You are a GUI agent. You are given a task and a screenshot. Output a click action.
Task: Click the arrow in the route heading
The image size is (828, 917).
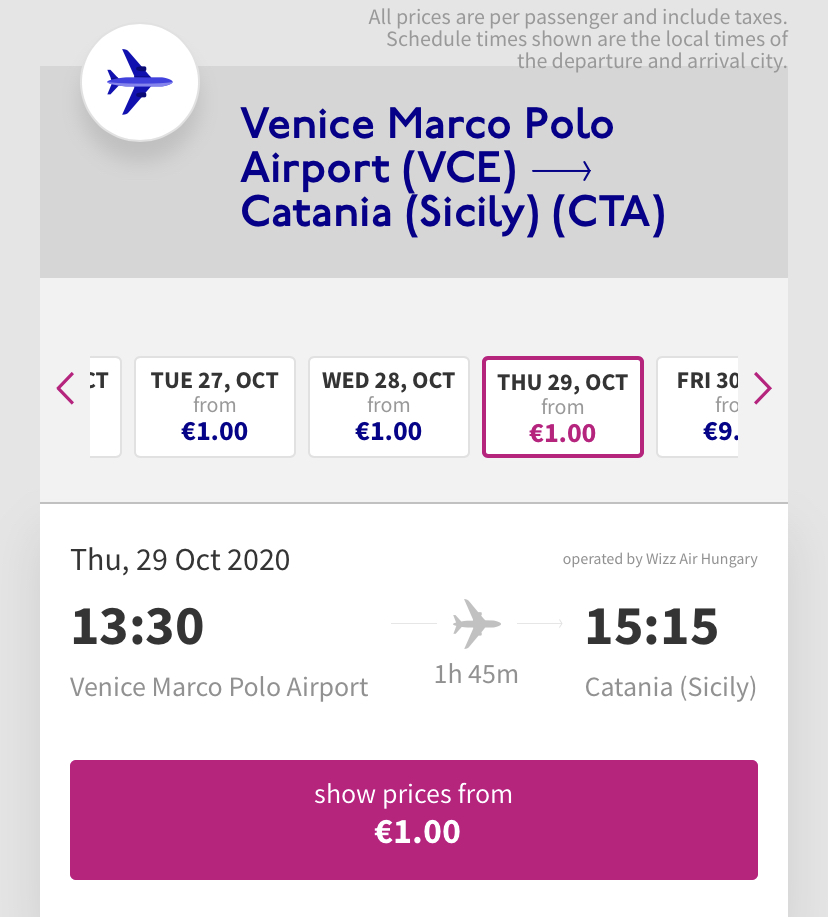pyautogui.click(x=562, y=171)
